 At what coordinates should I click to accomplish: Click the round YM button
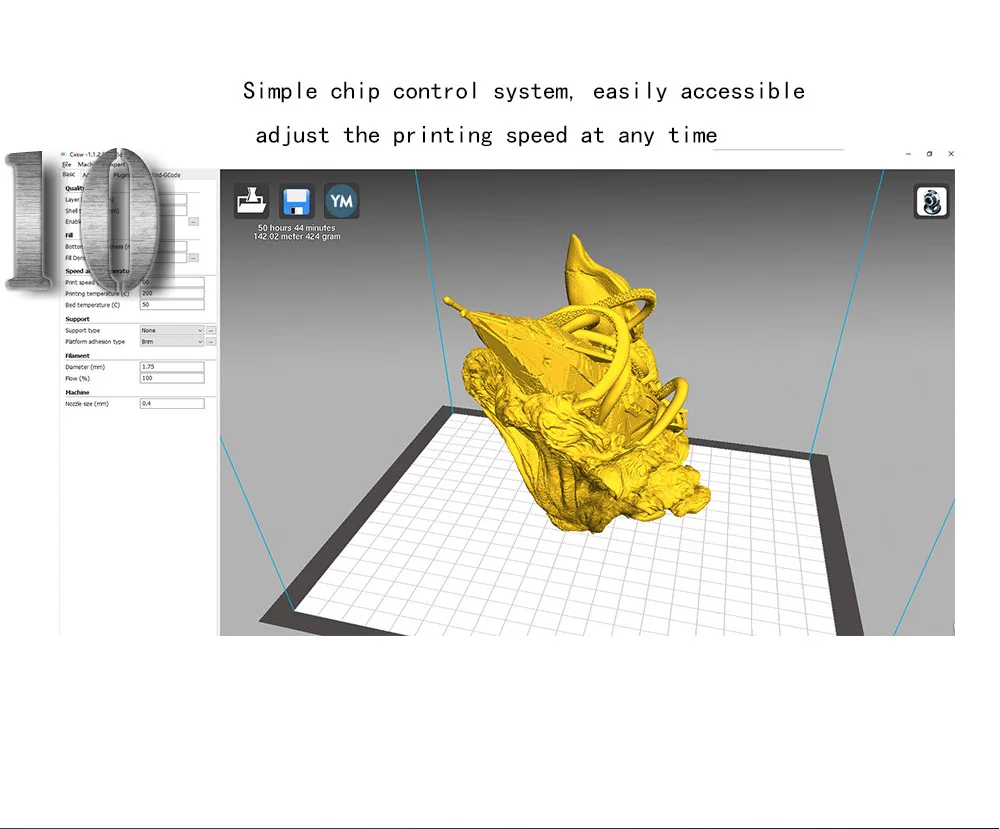pos(342,201)
